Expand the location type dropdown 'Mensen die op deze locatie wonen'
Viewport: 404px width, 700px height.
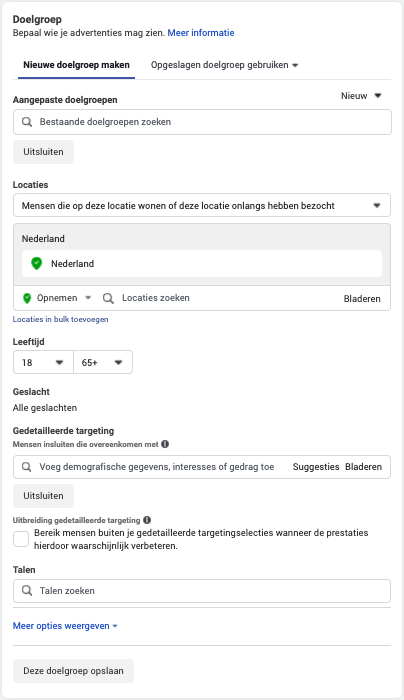coord(202,205)
